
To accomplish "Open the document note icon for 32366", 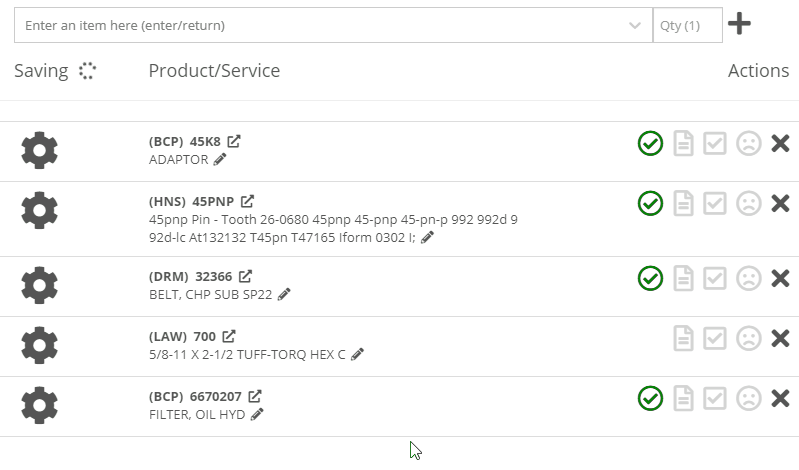I will pos(683,278).
